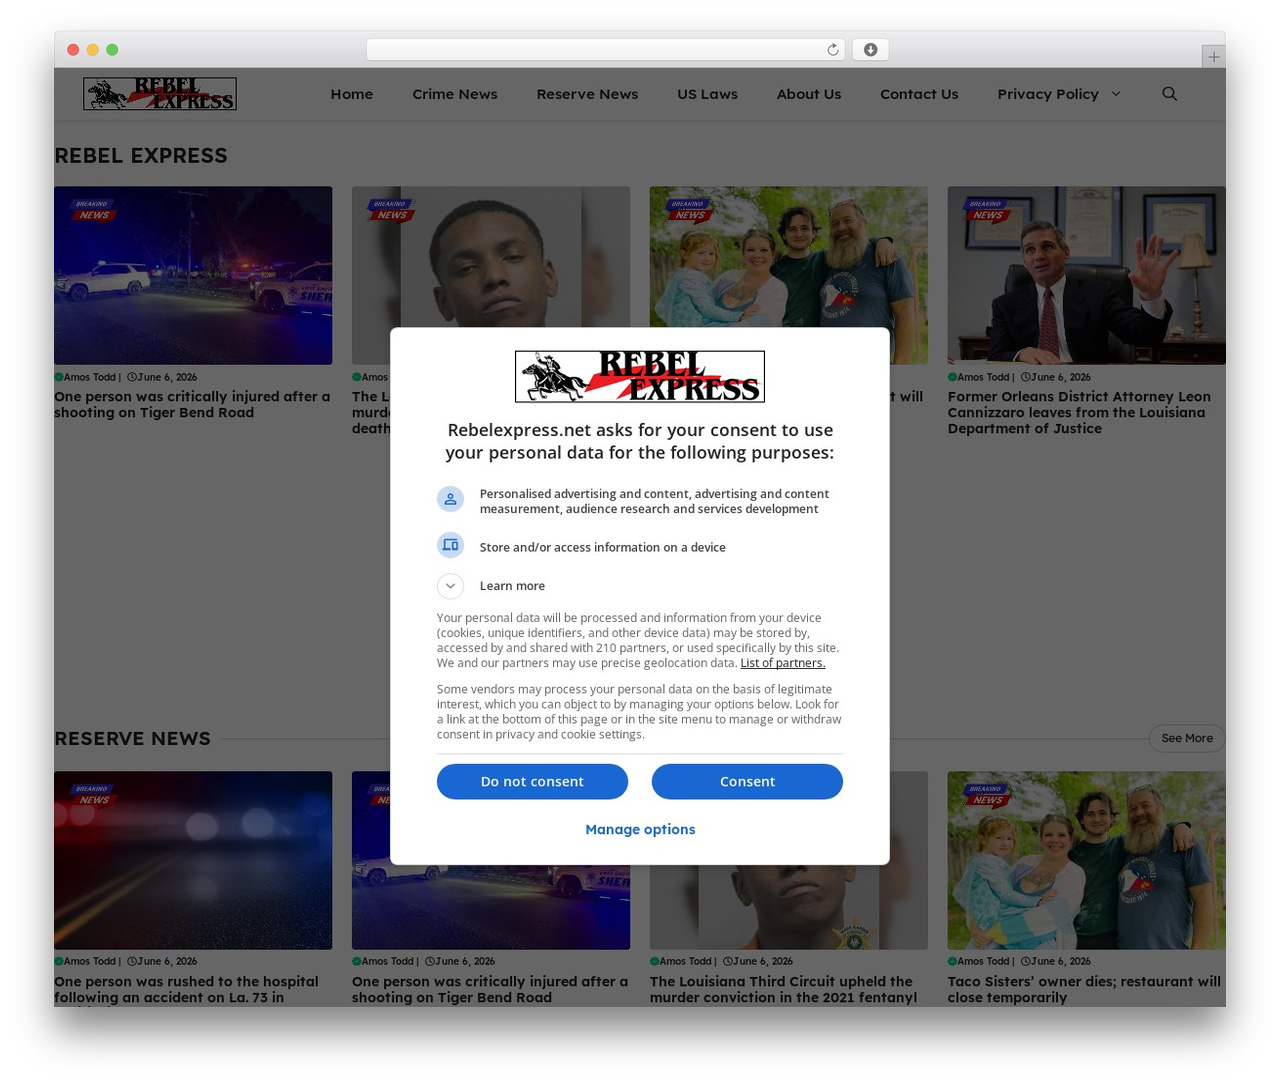Expand the Learn more chevron

[450, 586]
